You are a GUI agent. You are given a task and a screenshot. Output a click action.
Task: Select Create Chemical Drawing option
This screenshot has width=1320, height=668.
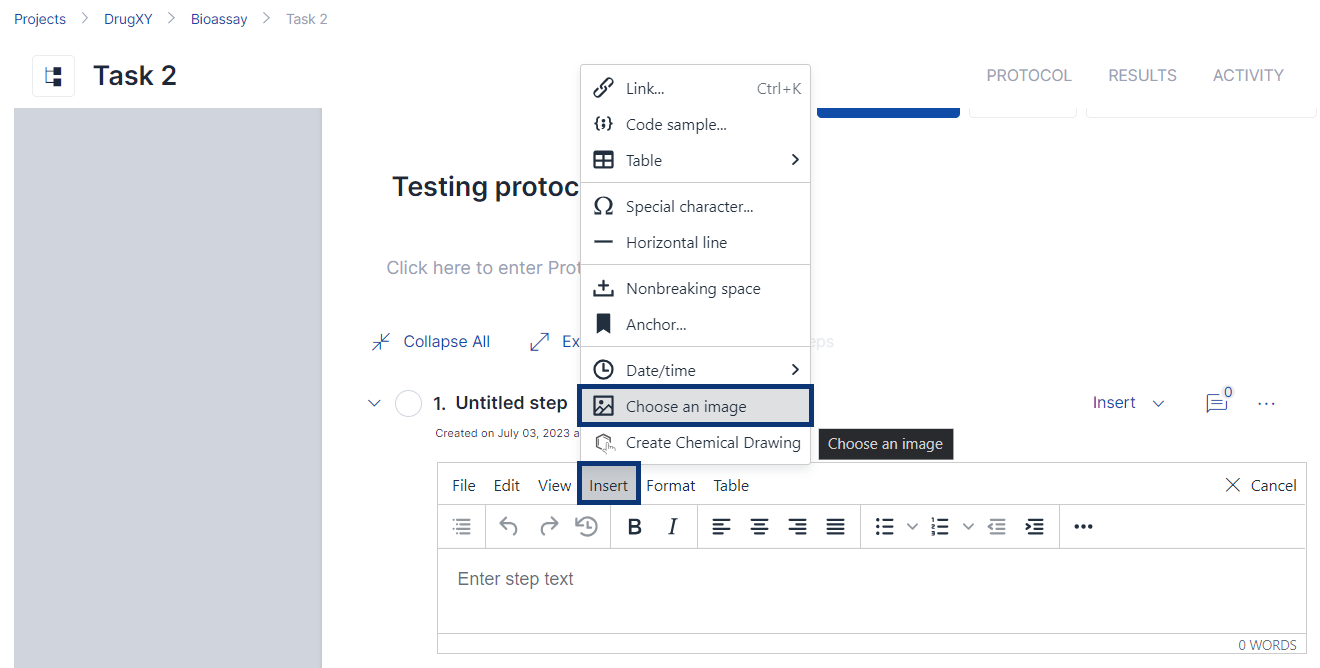[712, 443]
